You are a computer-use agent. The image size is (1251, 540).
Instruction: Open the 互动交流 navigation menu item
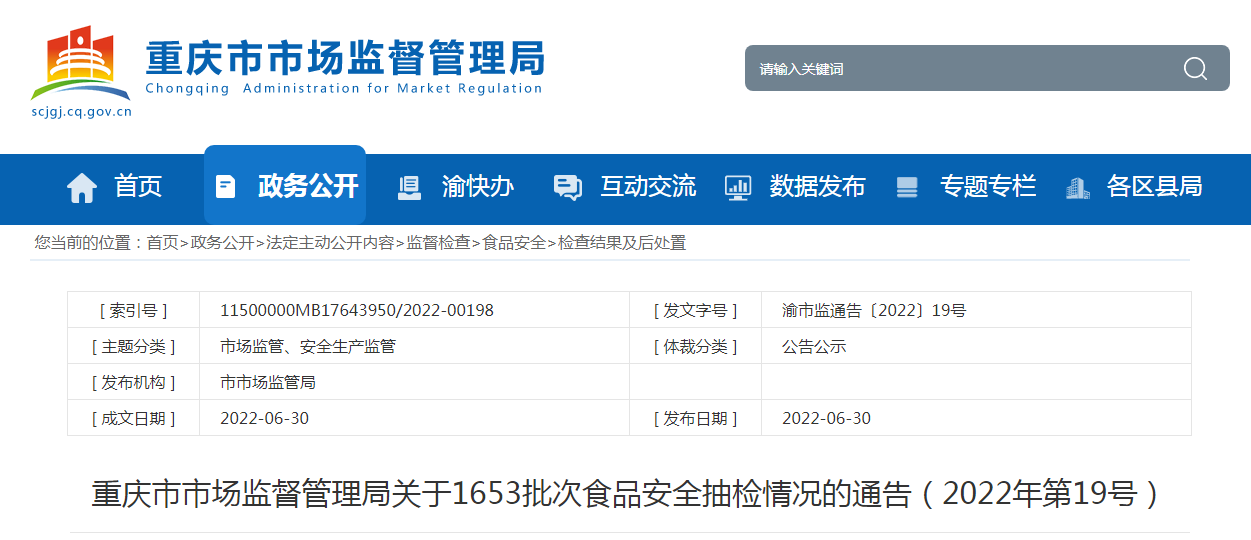(648, 187)
